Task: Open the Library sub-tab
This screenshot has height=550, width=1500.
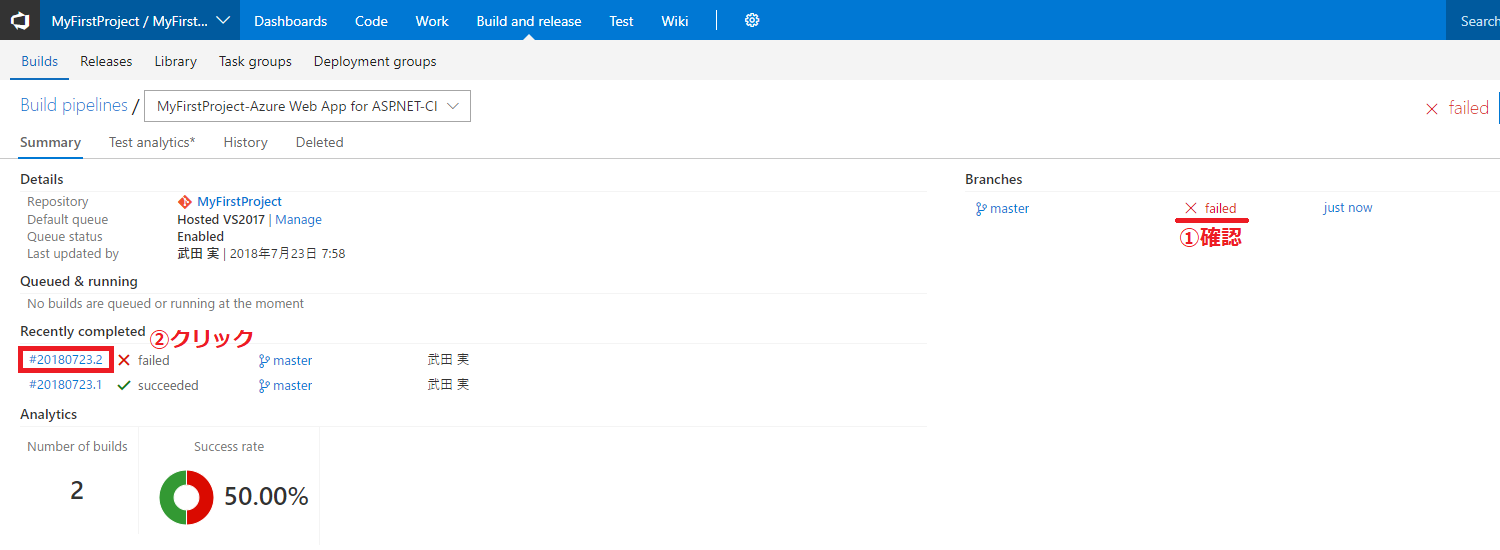Action: (175, 61)
